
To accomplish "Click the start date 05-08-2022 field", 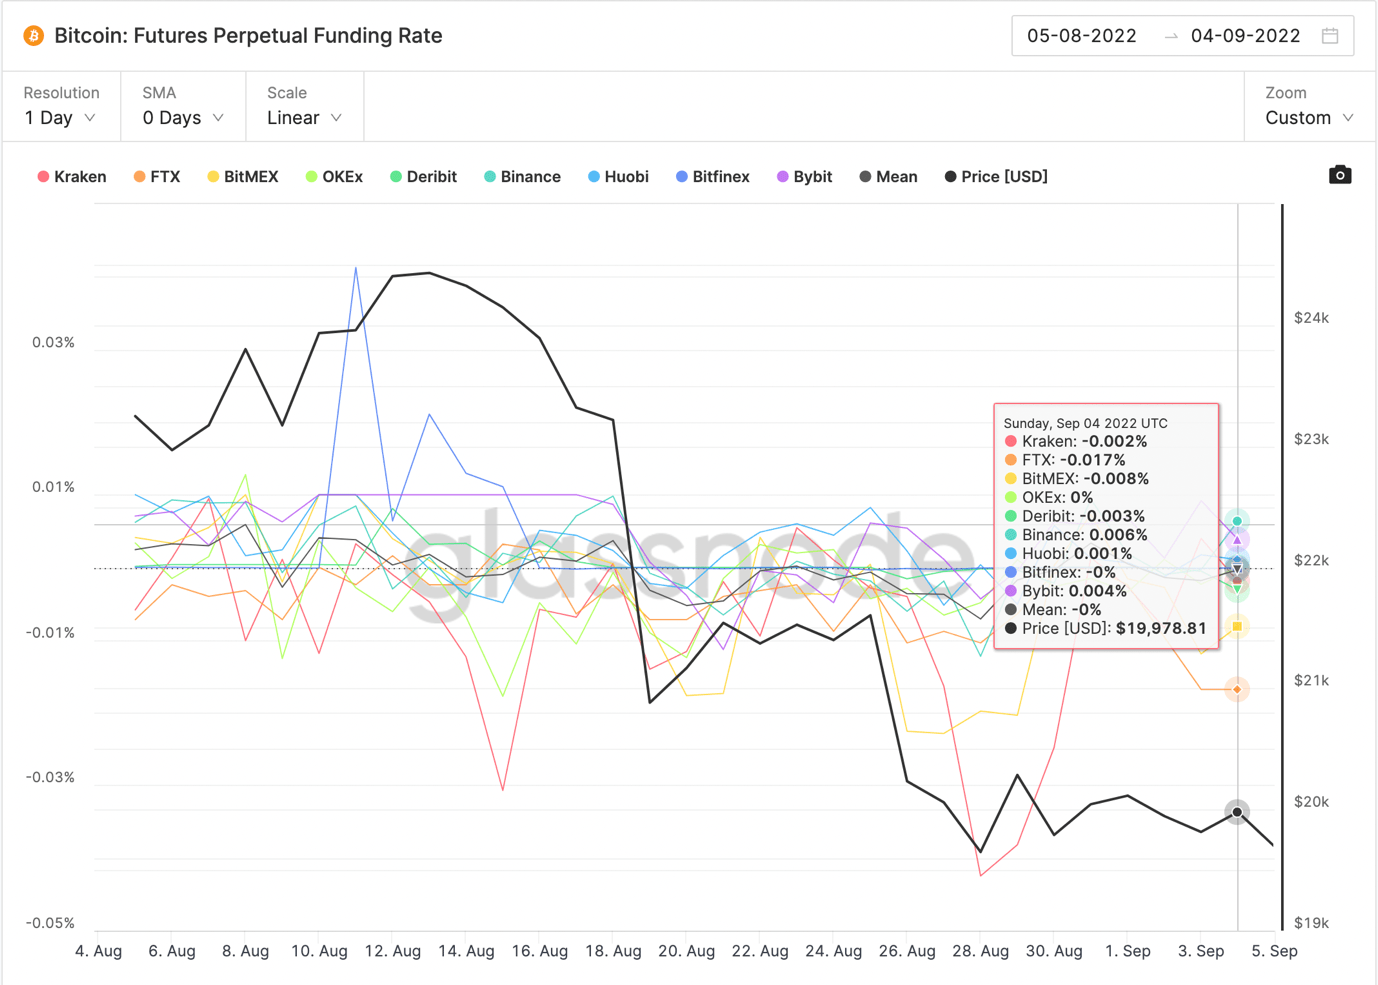I will [x=1082, y=36].
